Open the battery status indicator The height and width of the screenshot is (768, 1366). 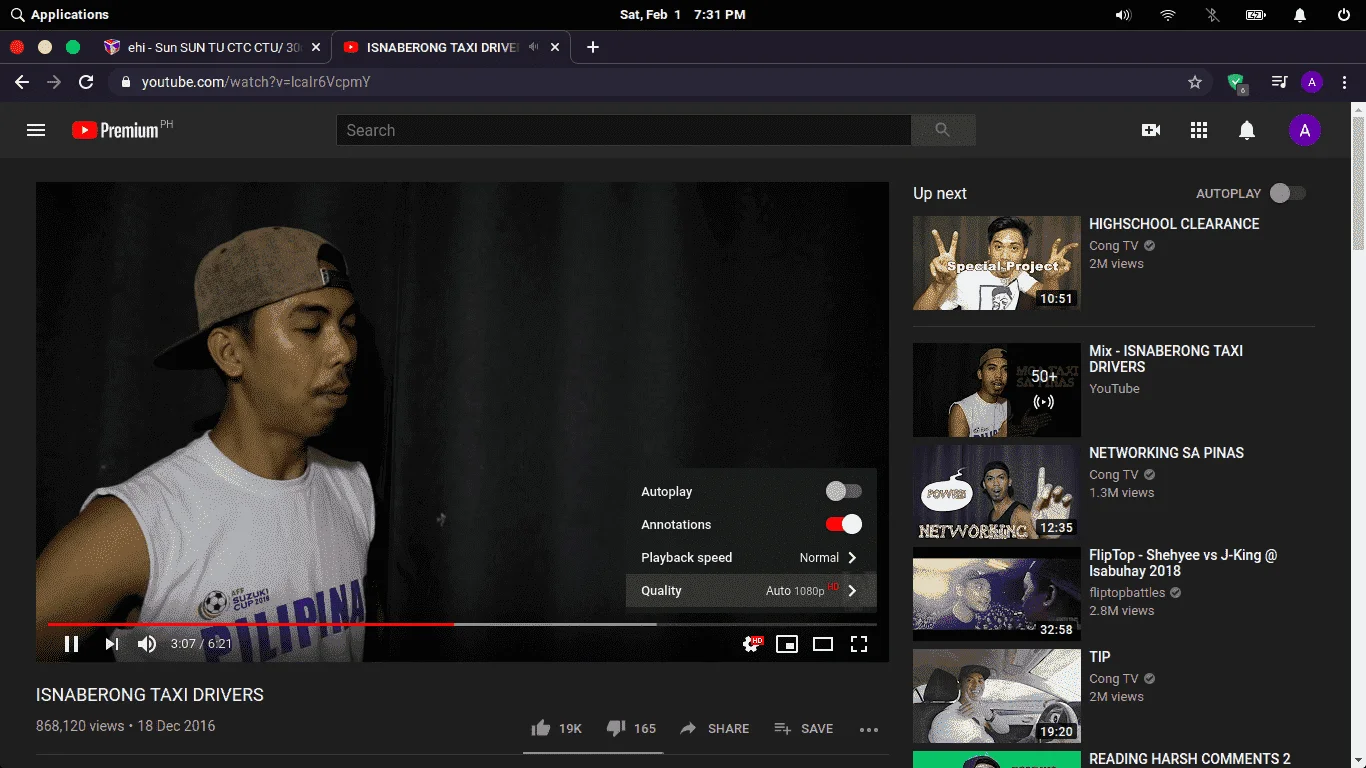tap(1256, 15)
